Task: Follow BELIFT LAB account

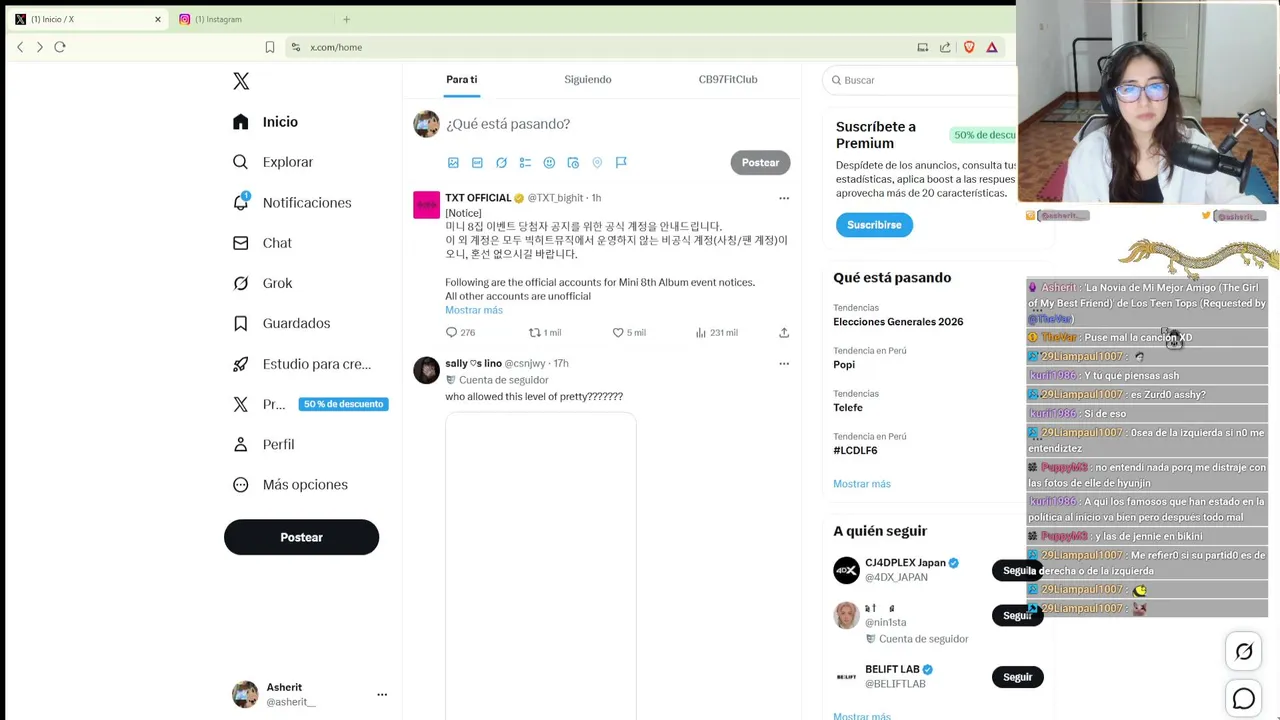Action: pos(1017,677)
